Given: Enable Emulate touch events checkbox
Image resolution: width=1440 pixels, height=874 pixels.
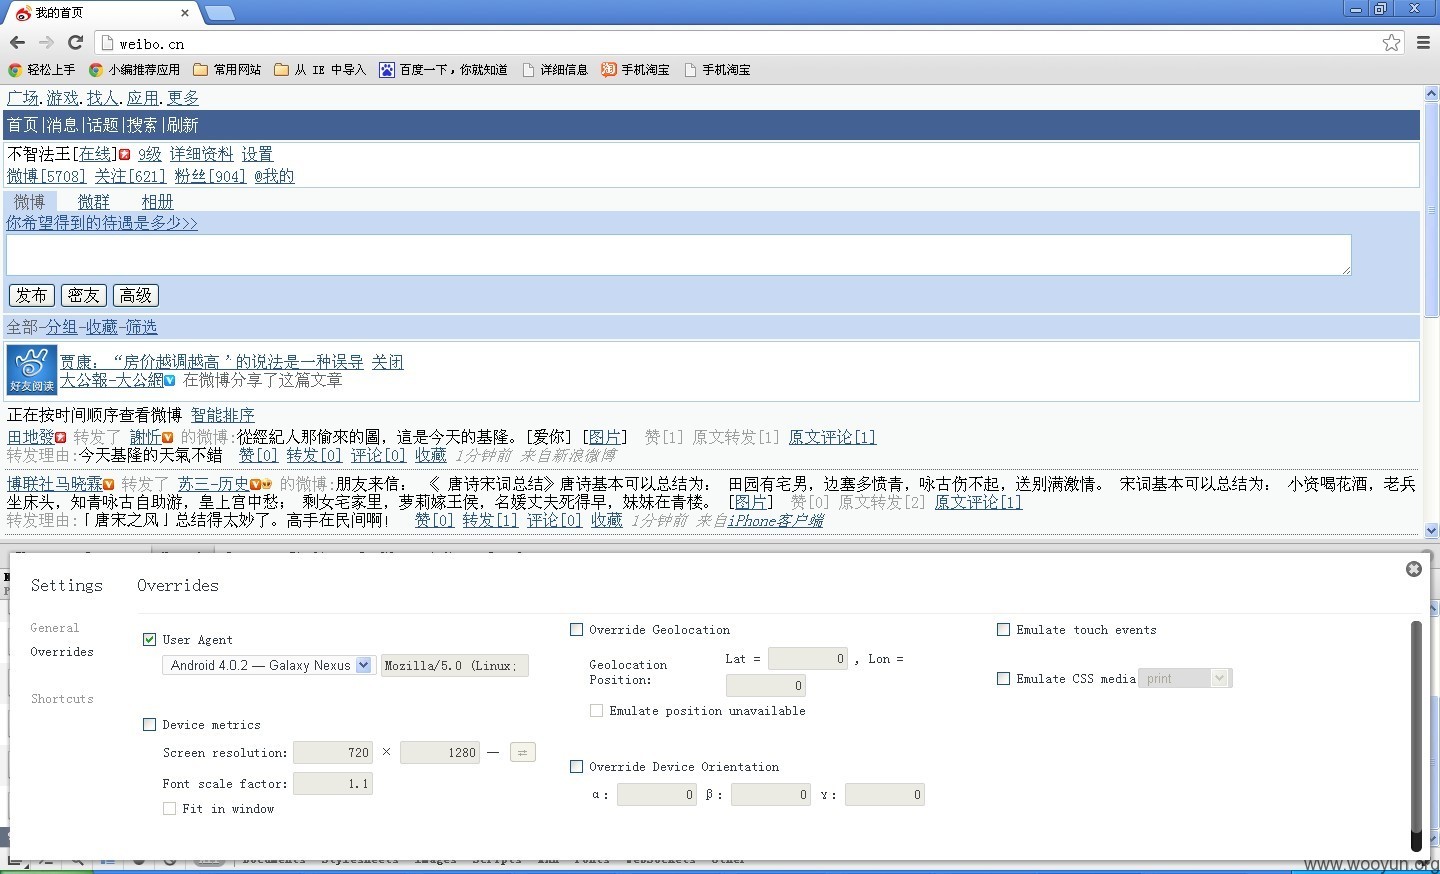Looking at the screenshot, I should click(x=1003, y=629).
